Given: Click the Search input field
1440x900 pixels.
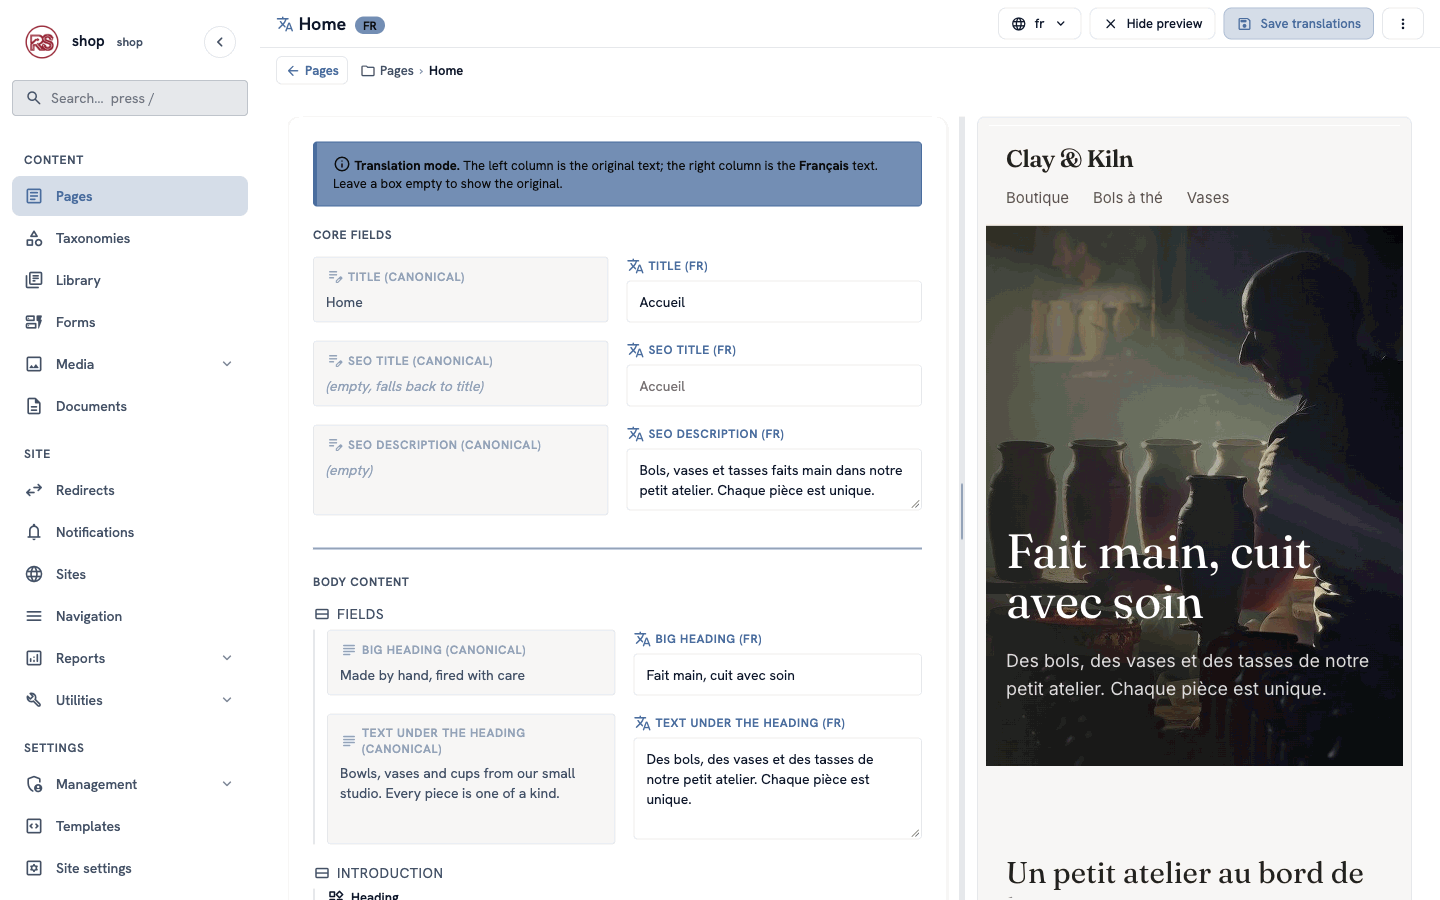Looking at the screenshot, I should coord(130,98).
